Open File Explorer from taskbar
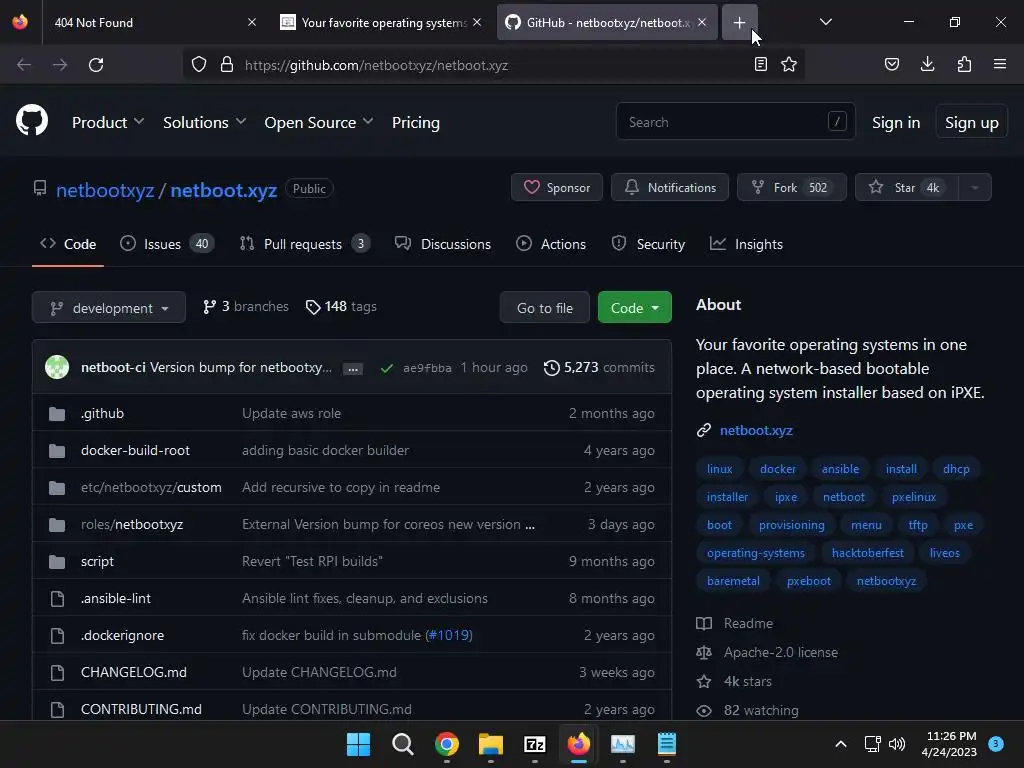 [x=490, y=744]
